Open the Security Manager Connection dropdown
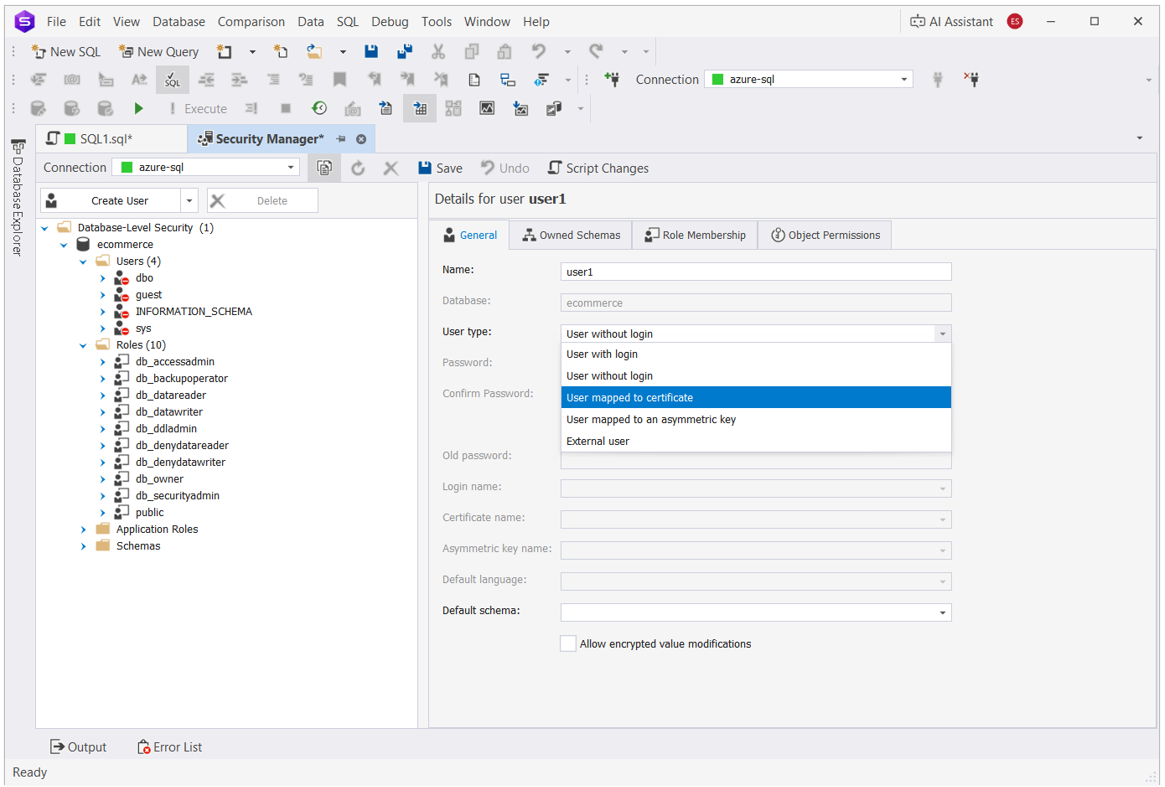 291,167
